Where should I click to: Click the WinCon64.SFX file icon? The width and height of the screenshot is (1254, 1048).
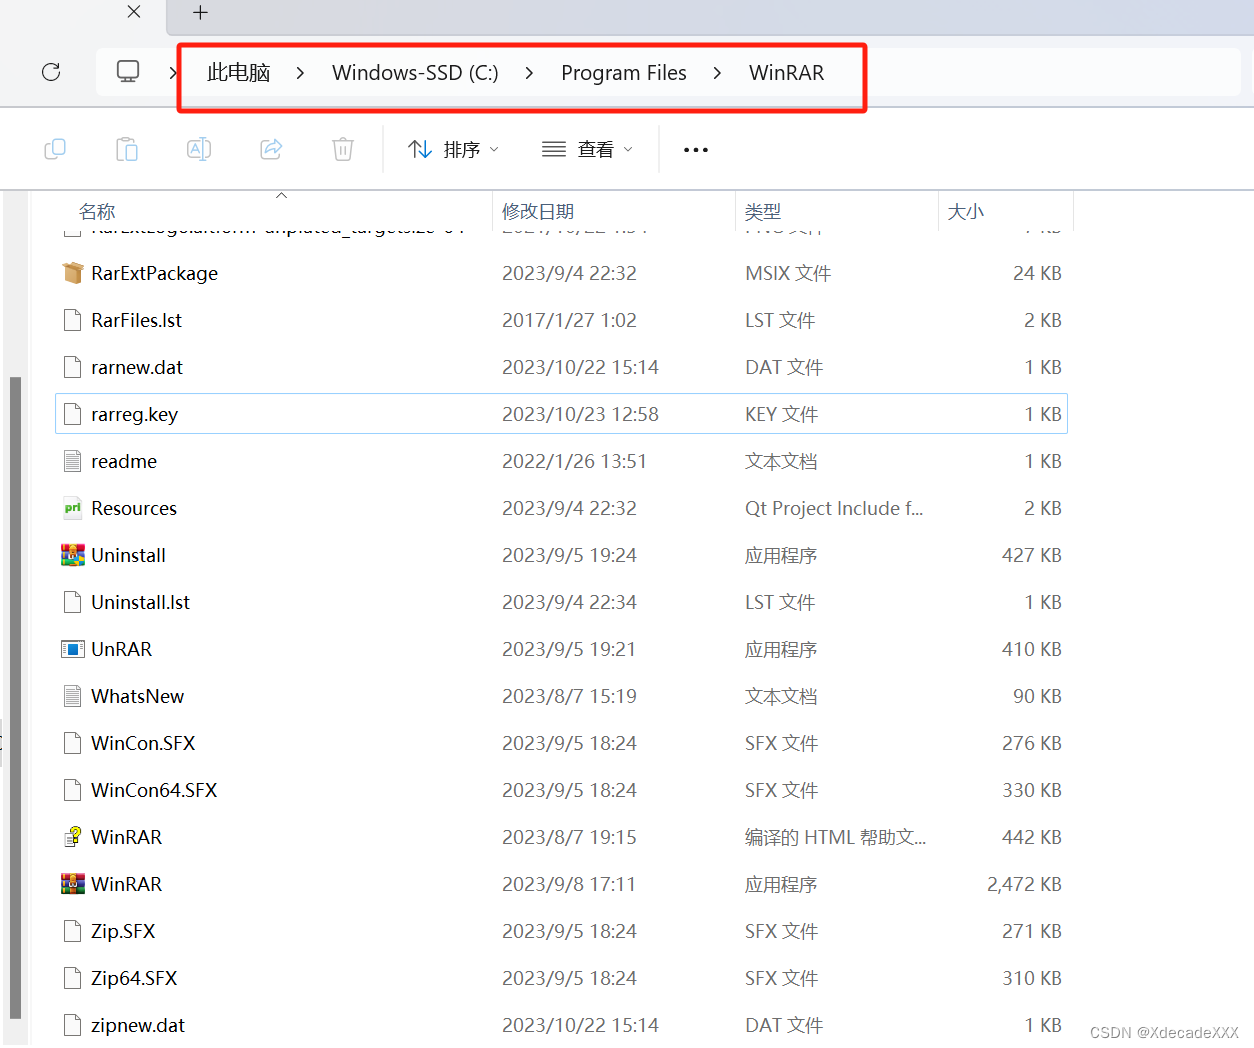point(73,790)
